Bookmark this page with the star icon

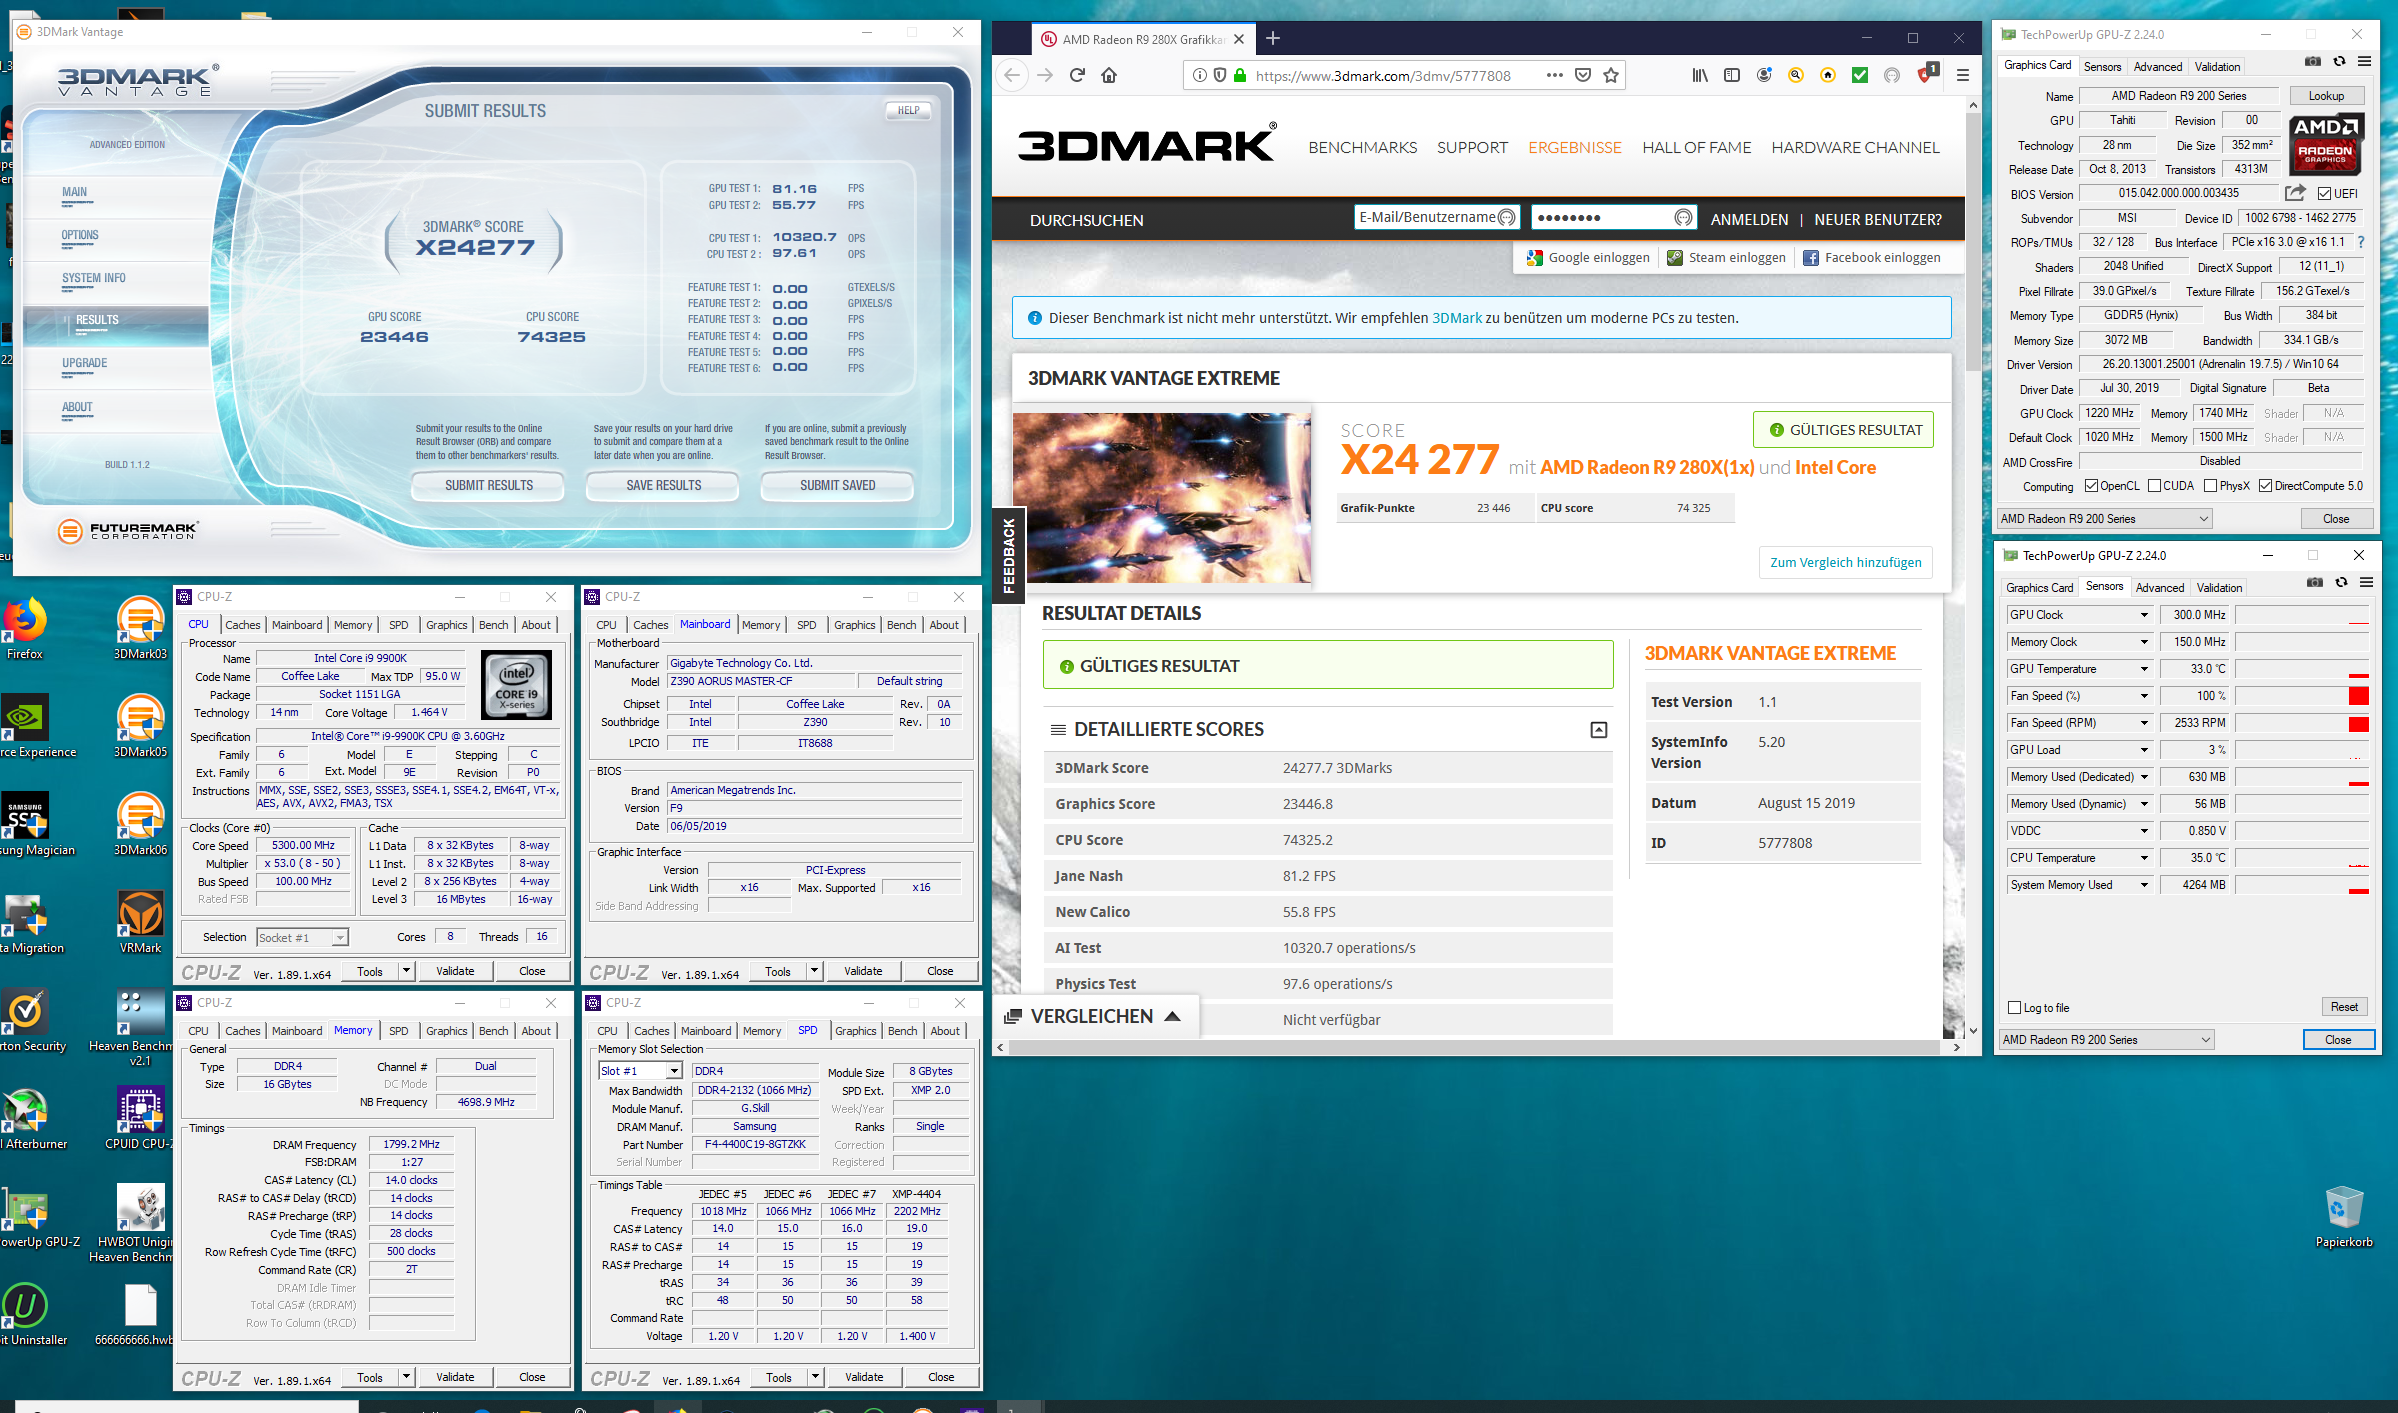(1611, 75)
